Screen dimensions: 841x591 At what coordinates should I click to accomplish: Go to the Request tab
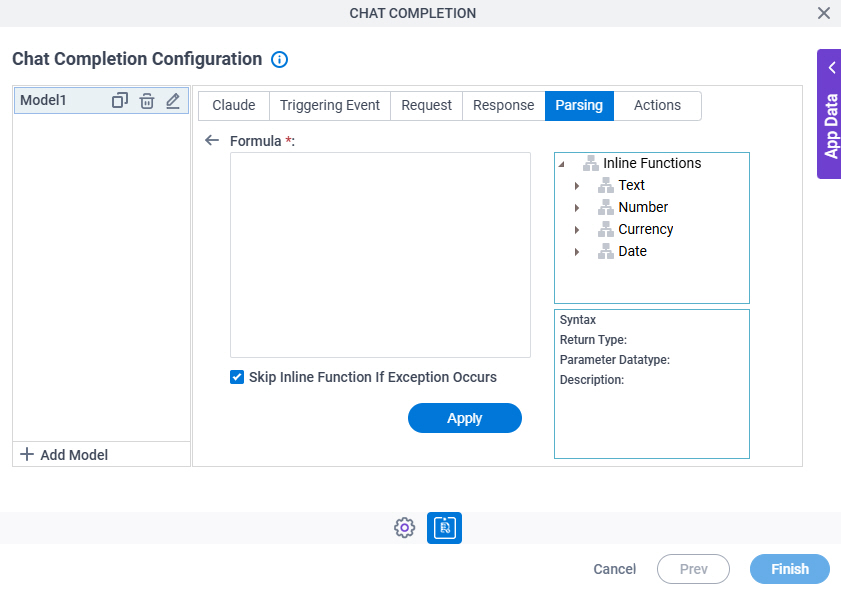point(426,106)
